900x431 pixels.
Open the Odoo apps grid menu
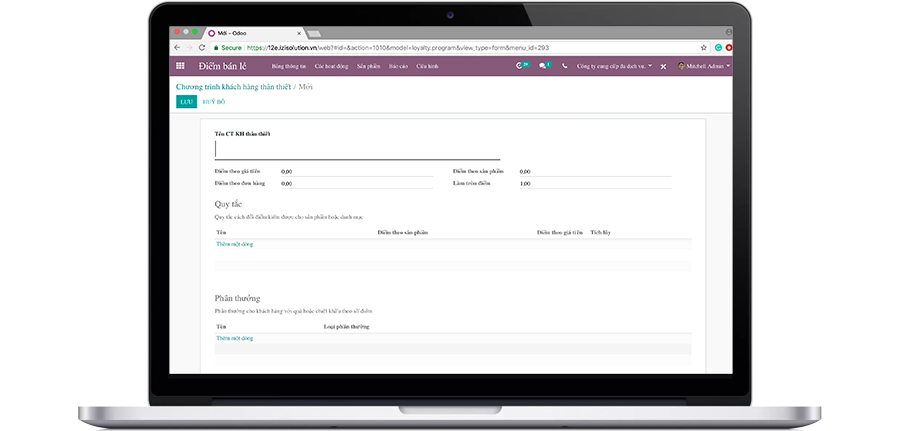pos(180,66)
